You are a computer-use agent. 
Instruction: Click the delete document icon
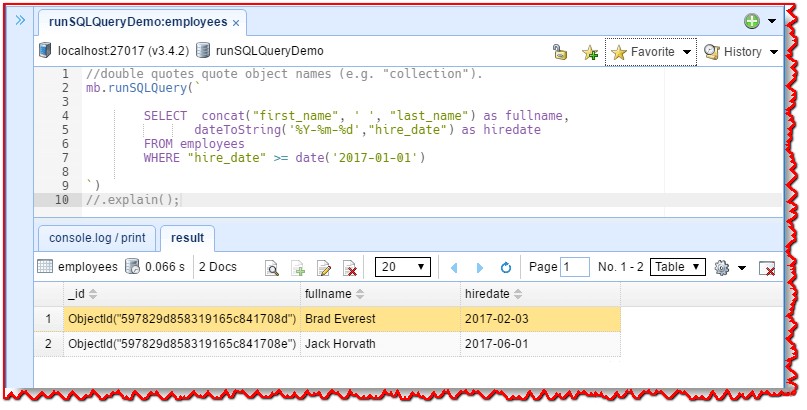point(350,268)
